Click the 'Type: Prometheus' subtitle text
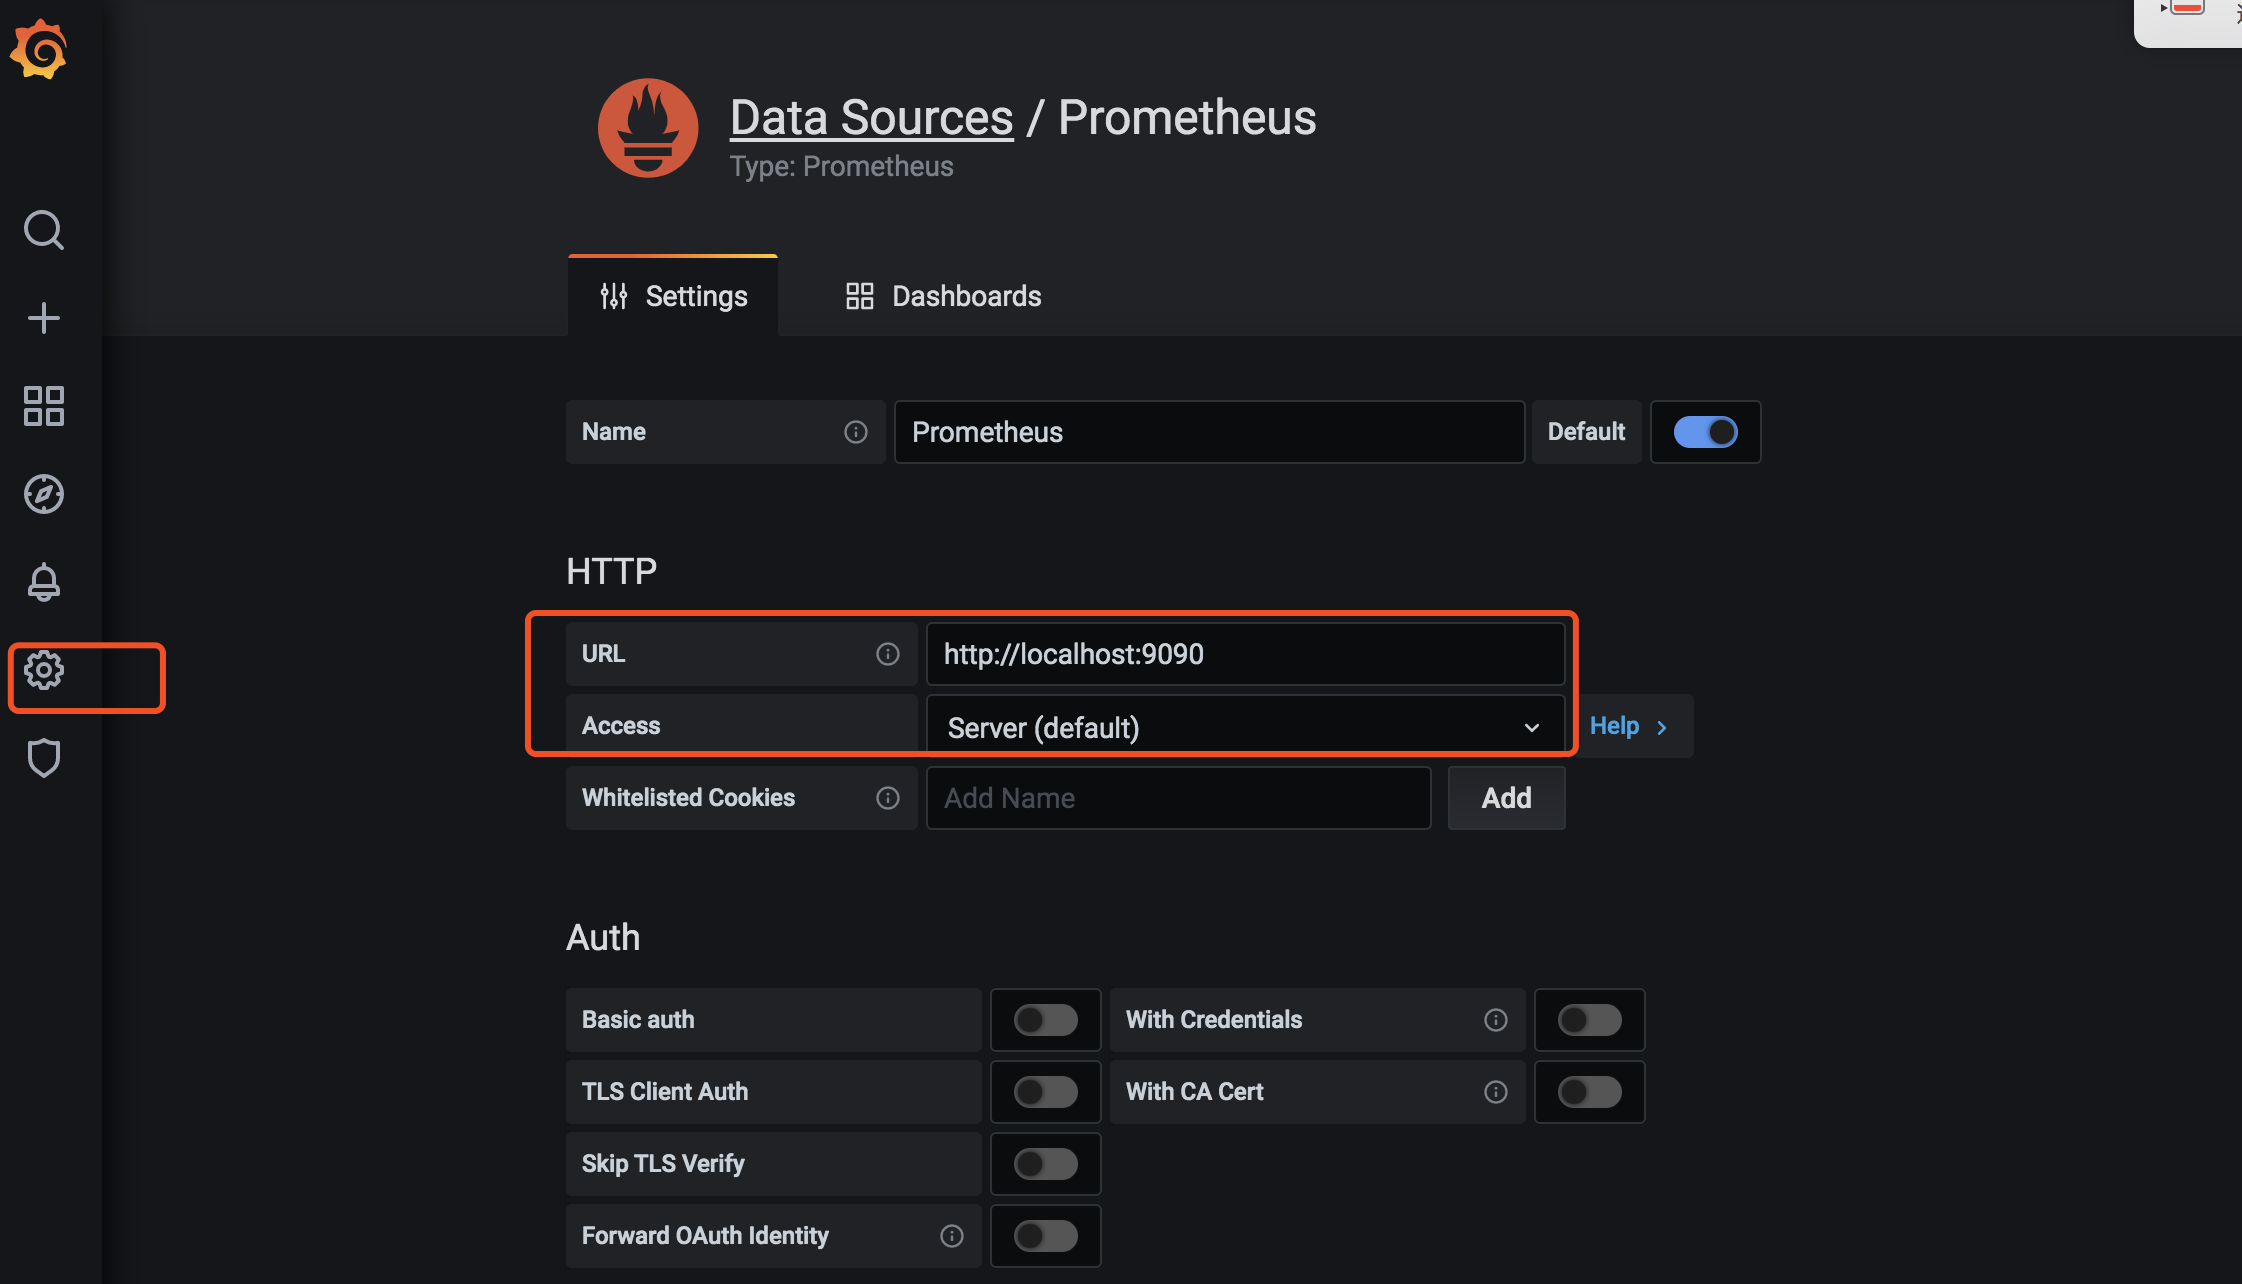This screenshot has height=1284, width=2242. (842, 166)
